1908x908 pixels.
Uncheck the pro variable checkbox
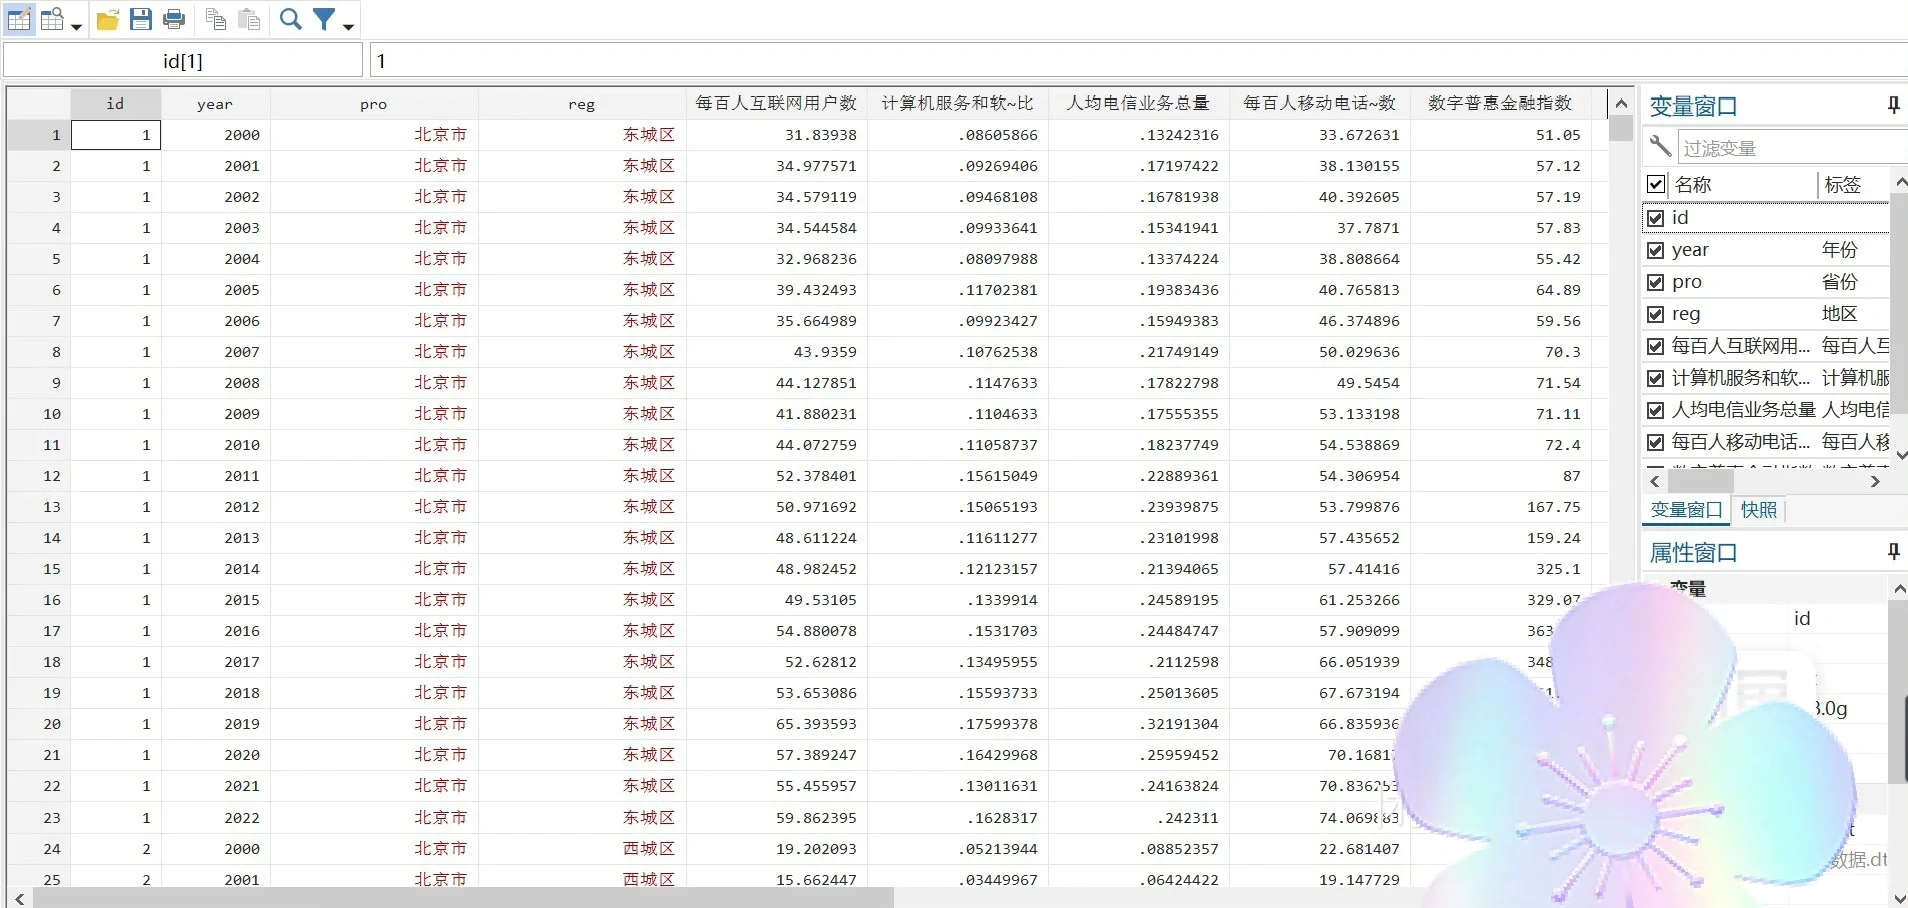click(x=1656, y=282)
